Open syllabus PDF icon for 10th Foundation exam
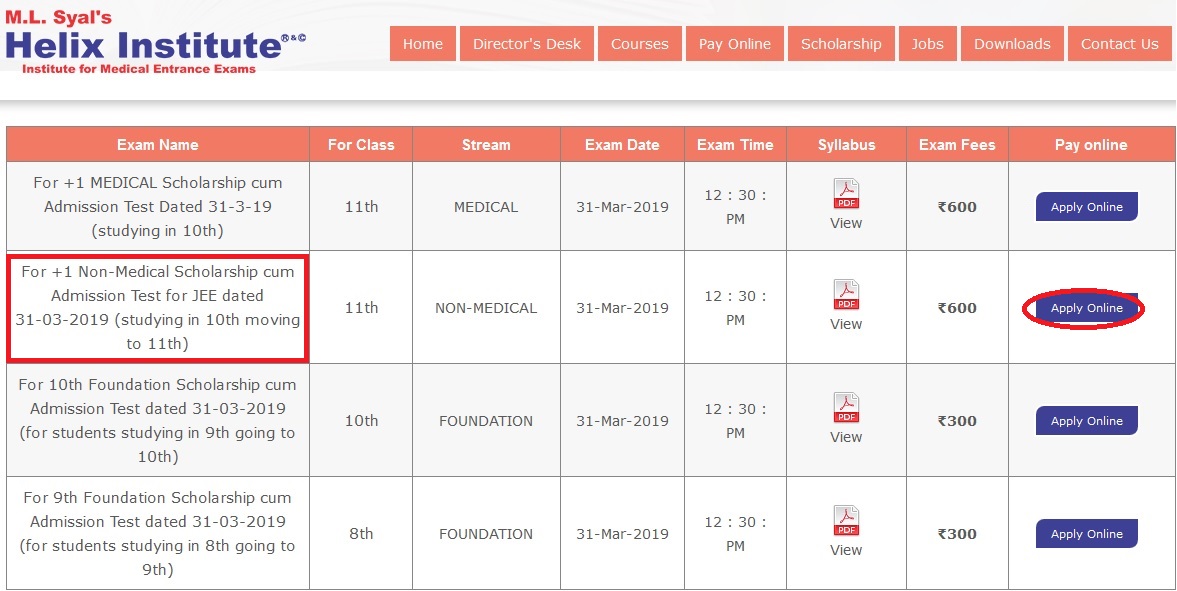Image resolution: width=1177 pixels, height=591 pixels. [846, 408]
